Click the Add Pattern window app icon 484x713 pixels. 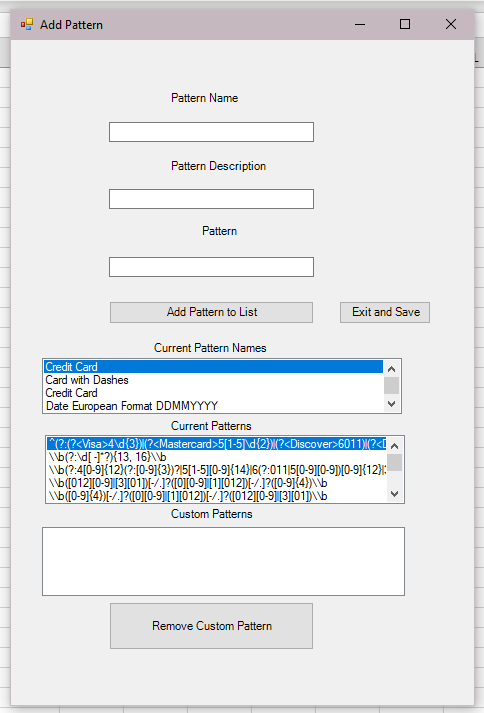(27, 25)
